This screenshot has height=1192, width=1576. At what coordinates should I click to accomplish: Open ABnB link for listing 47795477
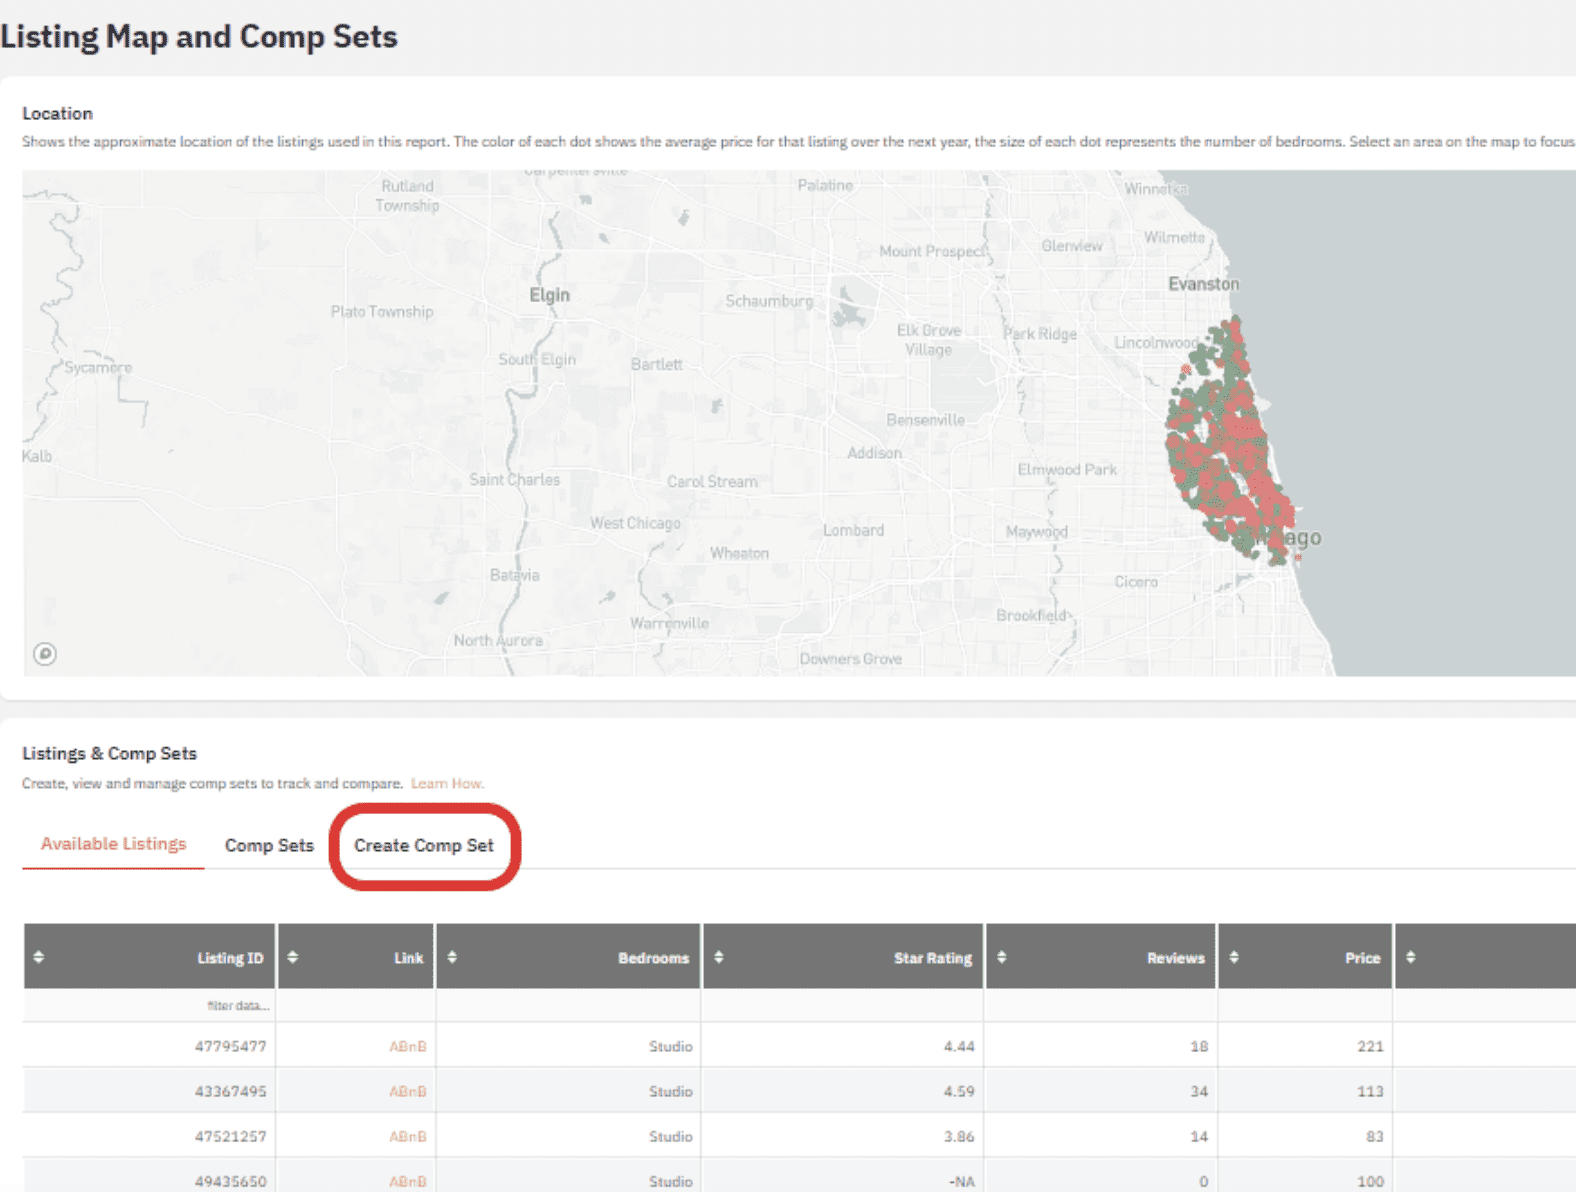point(408,1046)
